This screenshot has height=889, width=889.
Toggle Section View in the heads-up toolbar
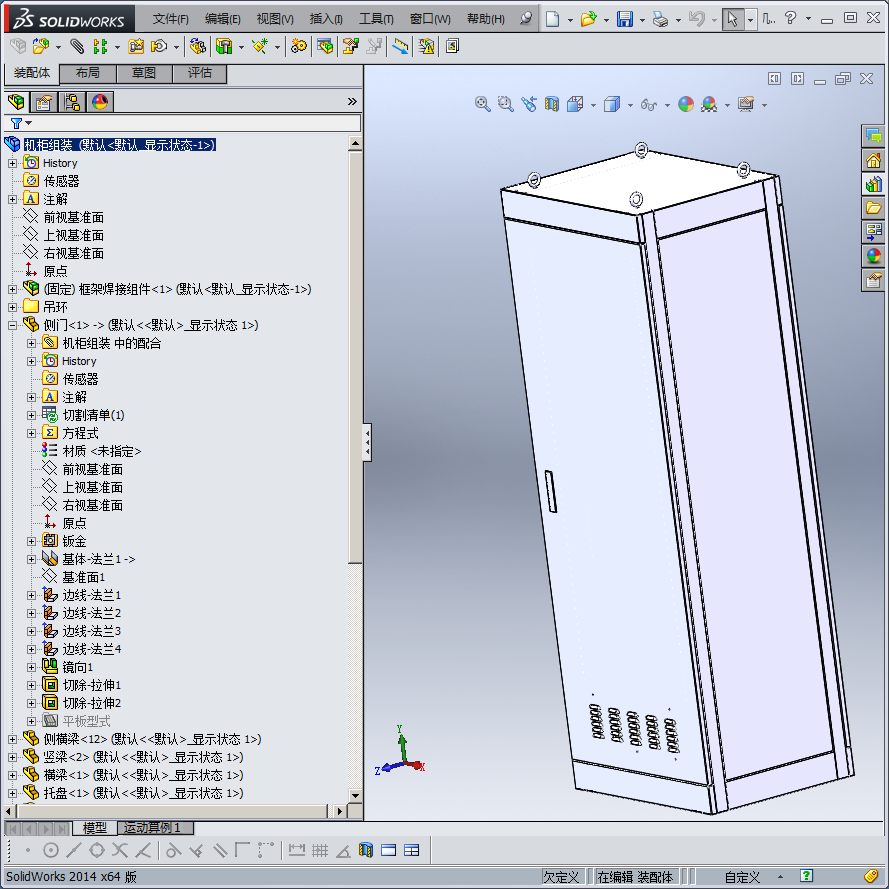click(x=552, y=104)
